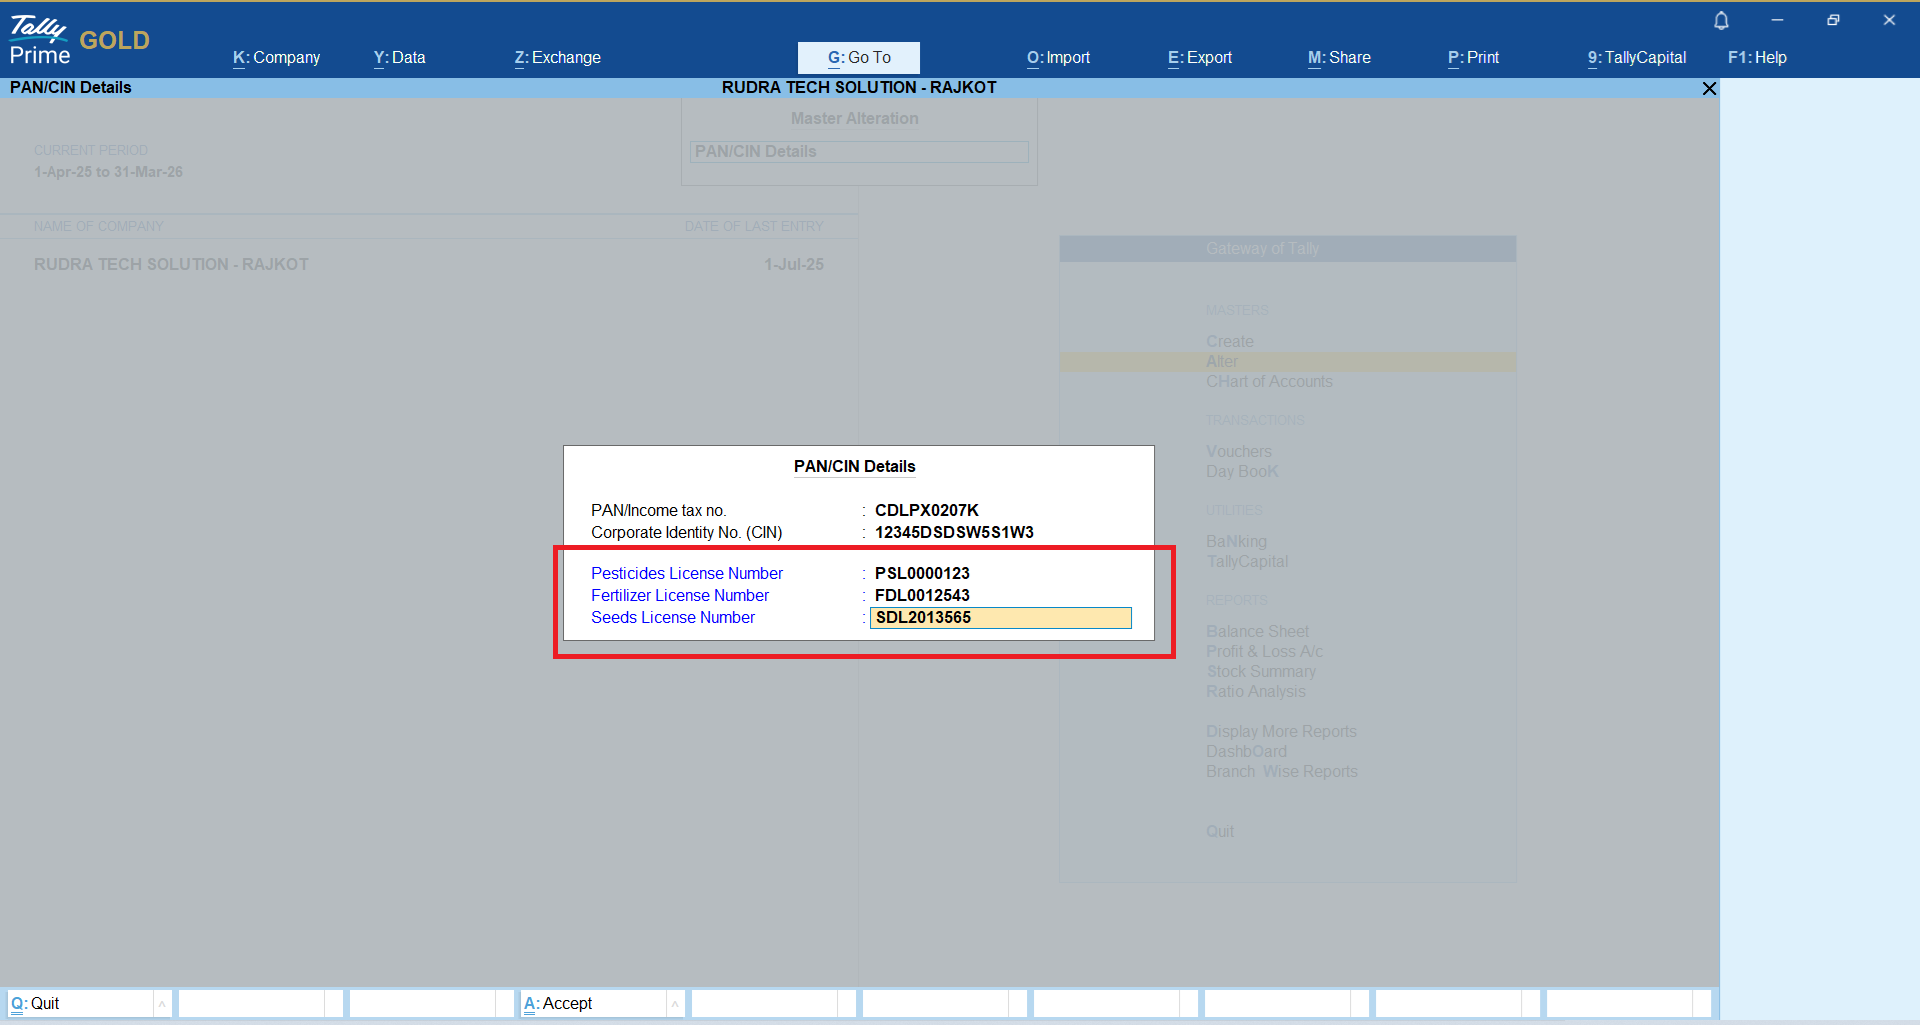The height and width of the screenshot is (1025, 1920).
Task: Close the PAN/CIN Details screen
Action: tap(1709, 89)
